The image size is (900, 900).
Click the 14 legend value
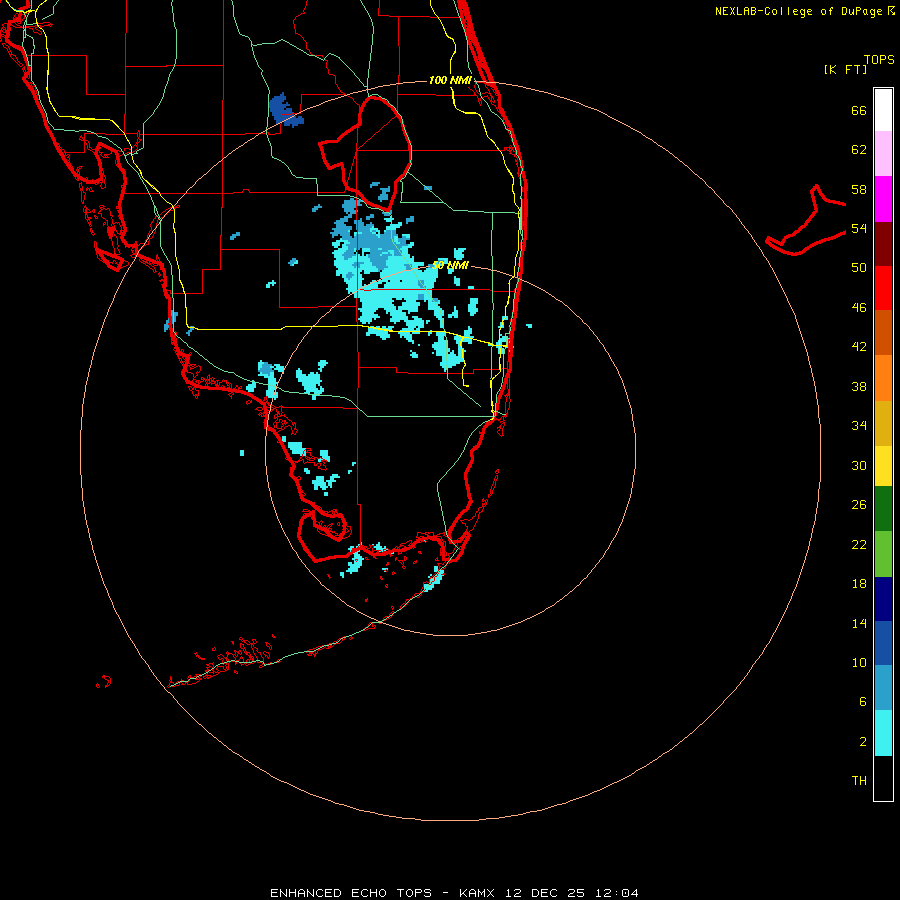tap(859, 623)
